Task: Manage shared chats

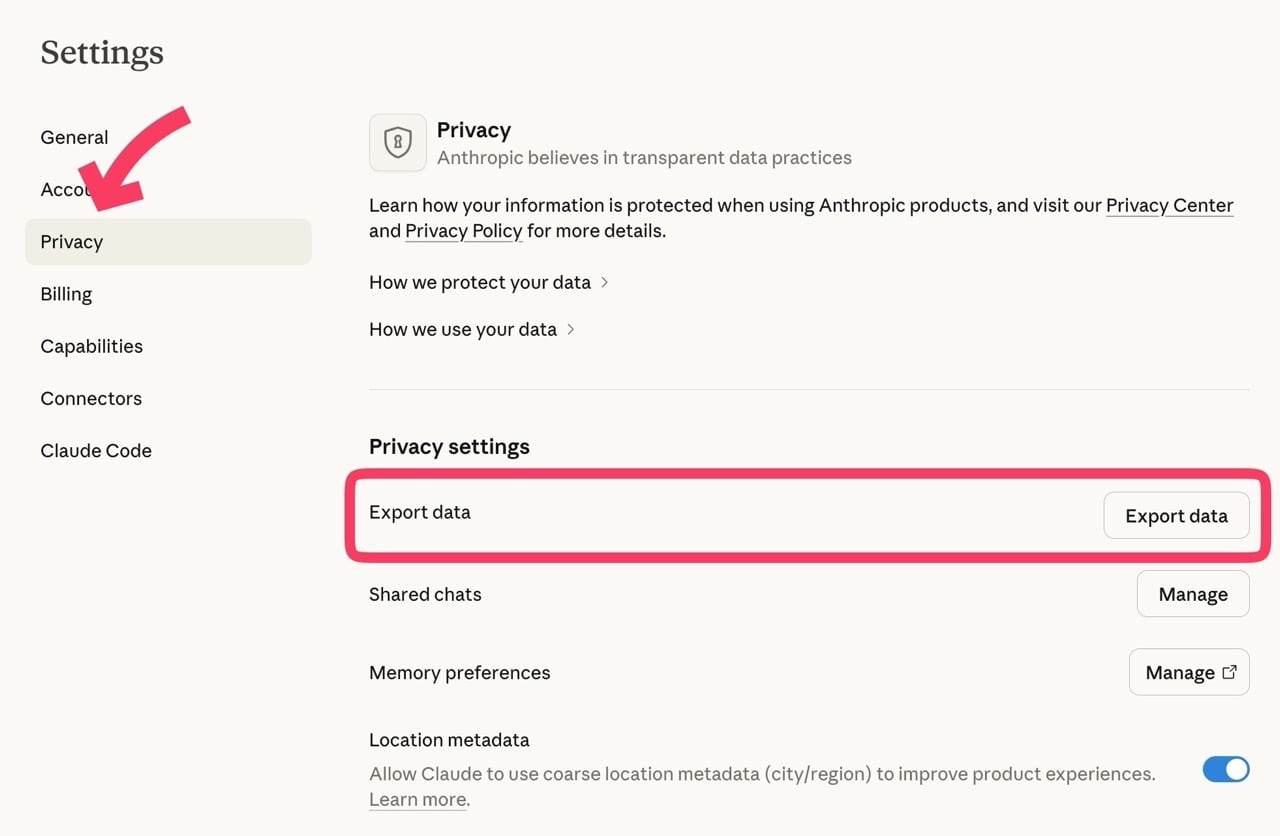Action: click(1192, 594)
